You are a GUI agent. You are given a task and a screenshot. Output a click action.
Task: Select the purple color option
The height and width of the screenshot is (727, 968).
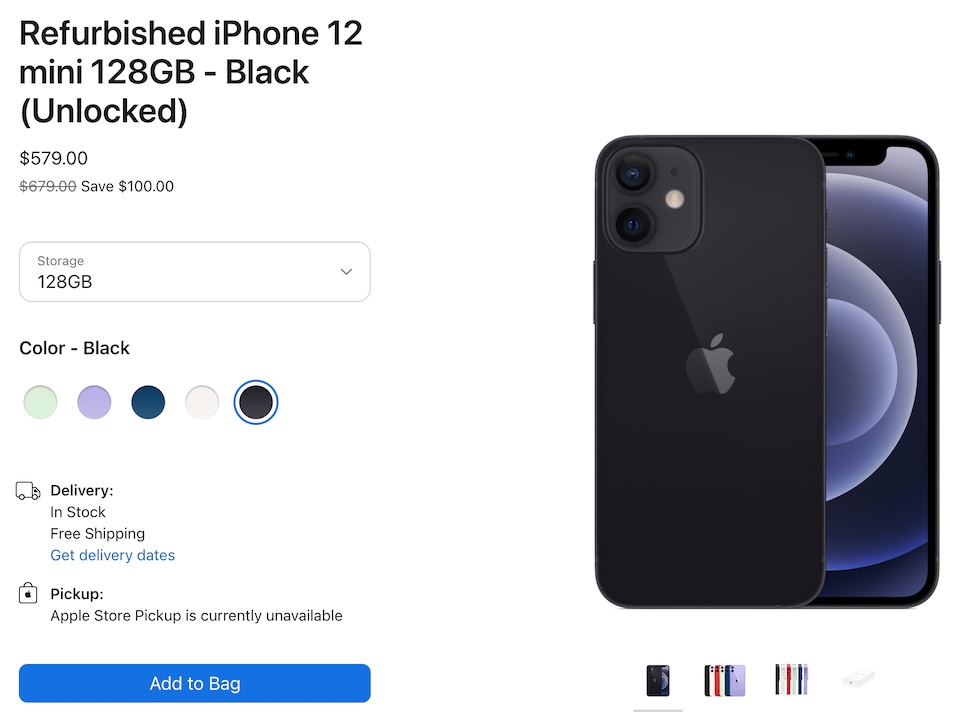point(94,402)
